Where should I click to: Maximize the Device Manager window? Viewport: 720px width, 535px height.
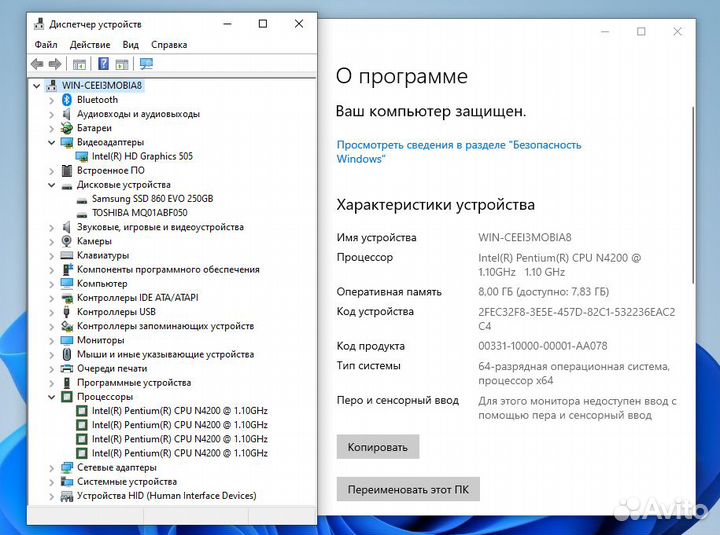pos(263,23)
